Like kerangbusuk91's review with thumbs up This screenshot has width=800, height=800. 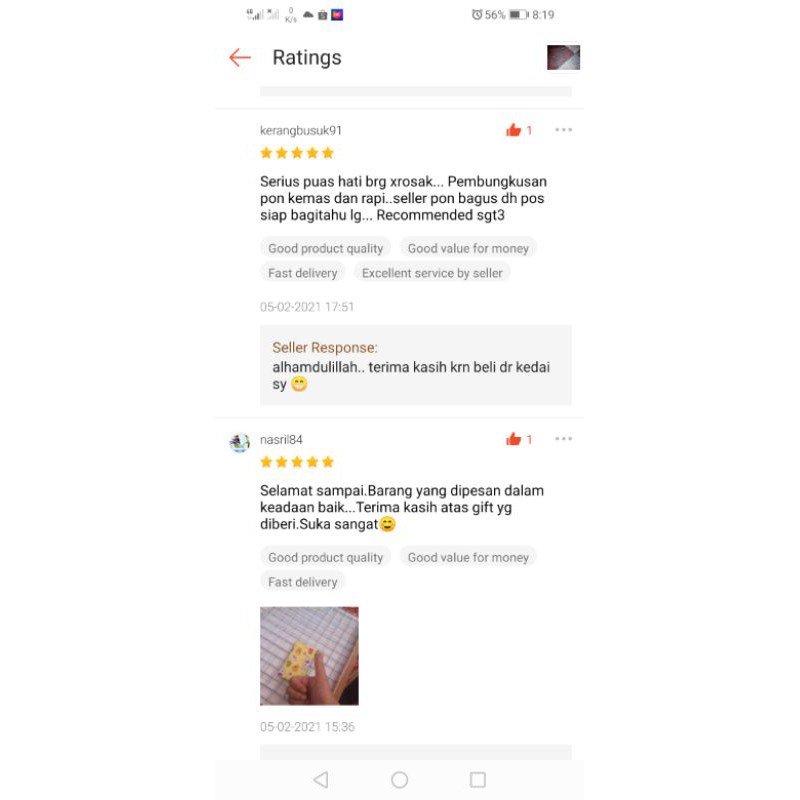coord(514,130)
